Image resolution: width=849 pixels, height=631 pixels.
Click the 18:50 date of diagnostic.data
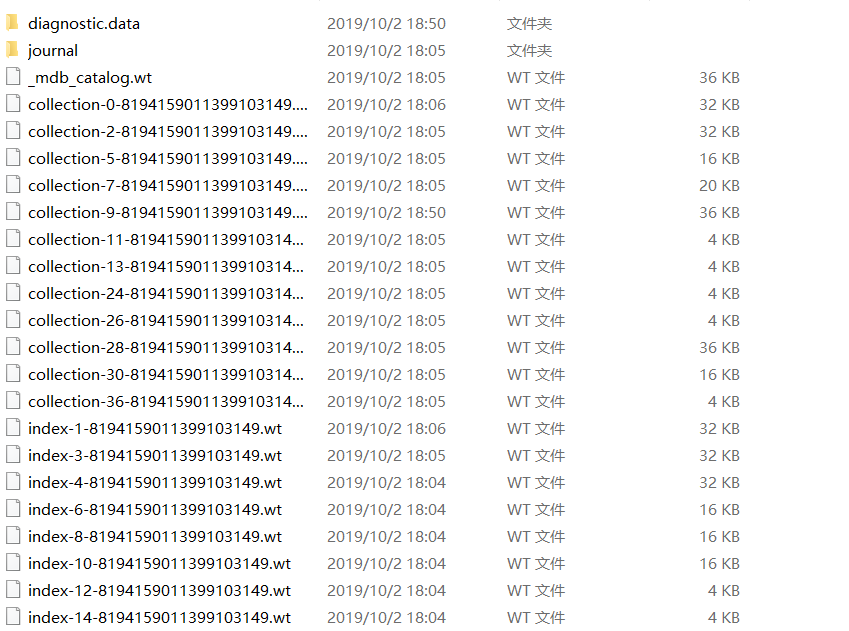coord(387,24)
